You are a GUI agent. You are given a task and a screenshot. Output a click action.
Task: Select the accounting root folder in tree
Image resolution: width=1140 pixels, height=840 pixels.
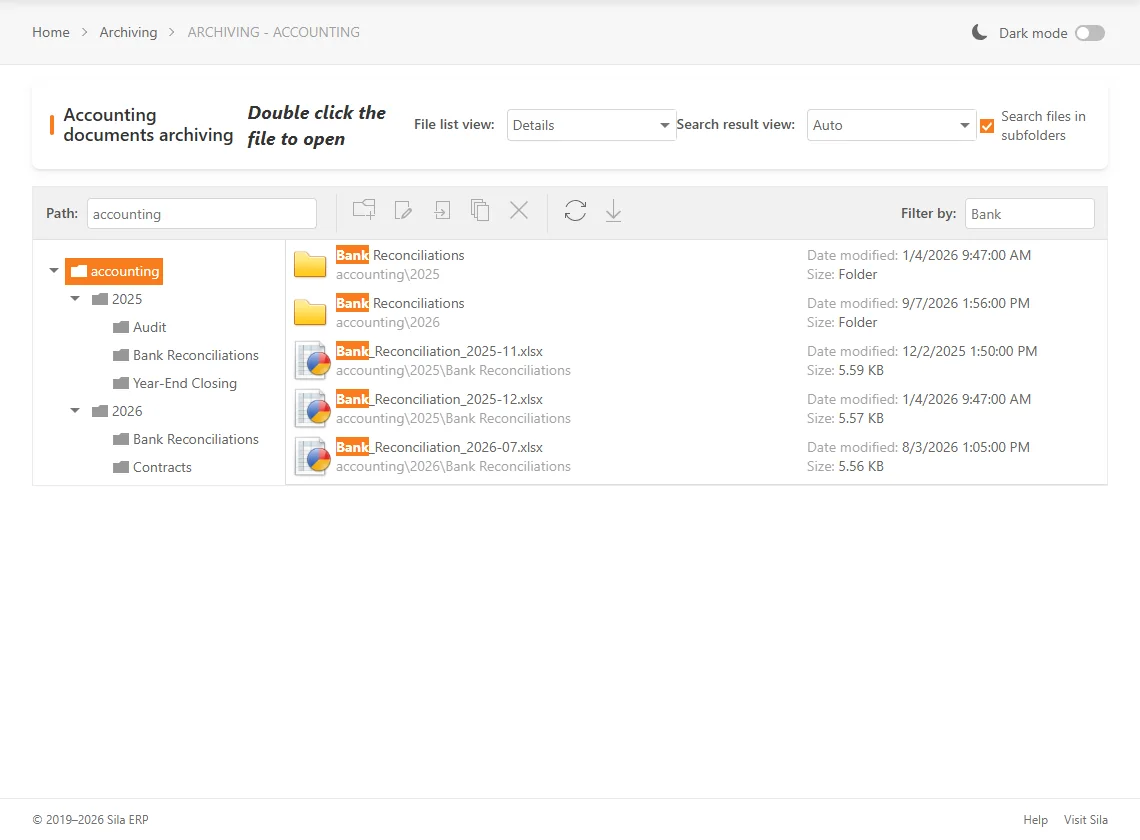pos(114,271)
